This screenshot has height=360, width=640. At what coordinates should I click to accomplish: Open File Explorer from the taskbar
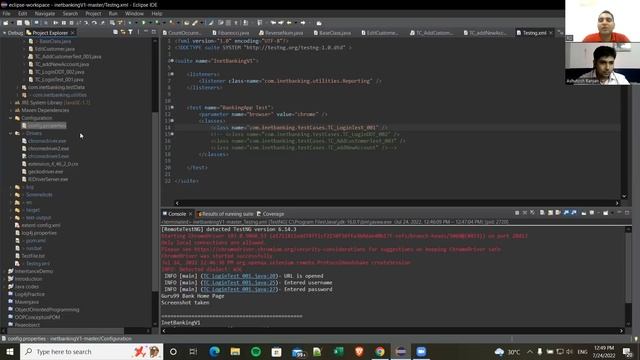pyautogui.click(x=235, y=351)
